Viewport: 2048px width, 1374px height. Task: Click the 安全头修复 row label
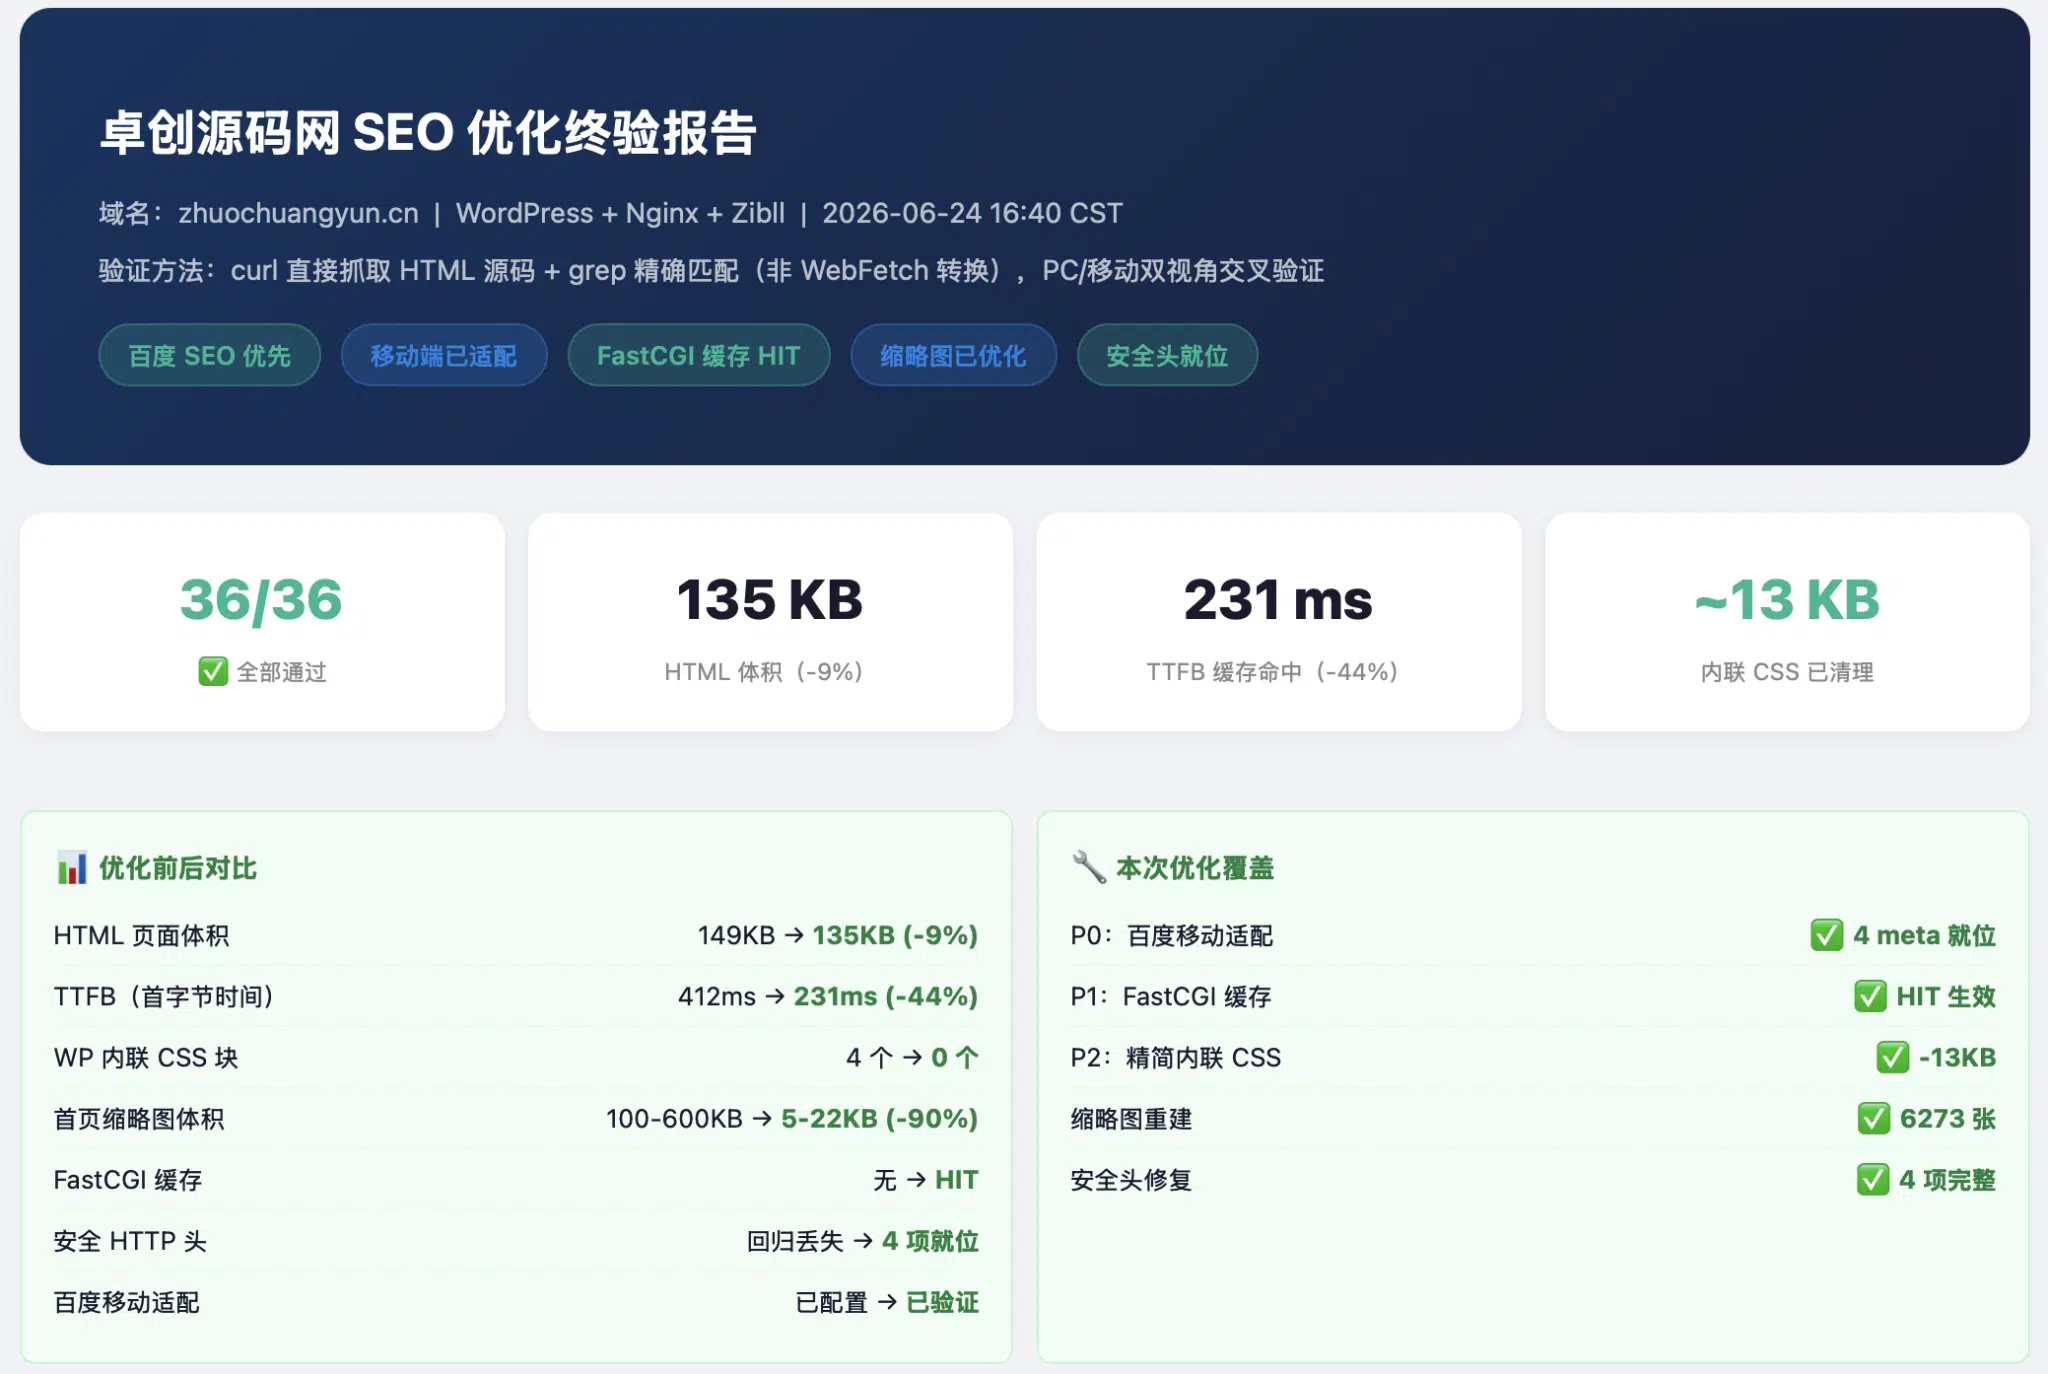pos(1131,1180)
